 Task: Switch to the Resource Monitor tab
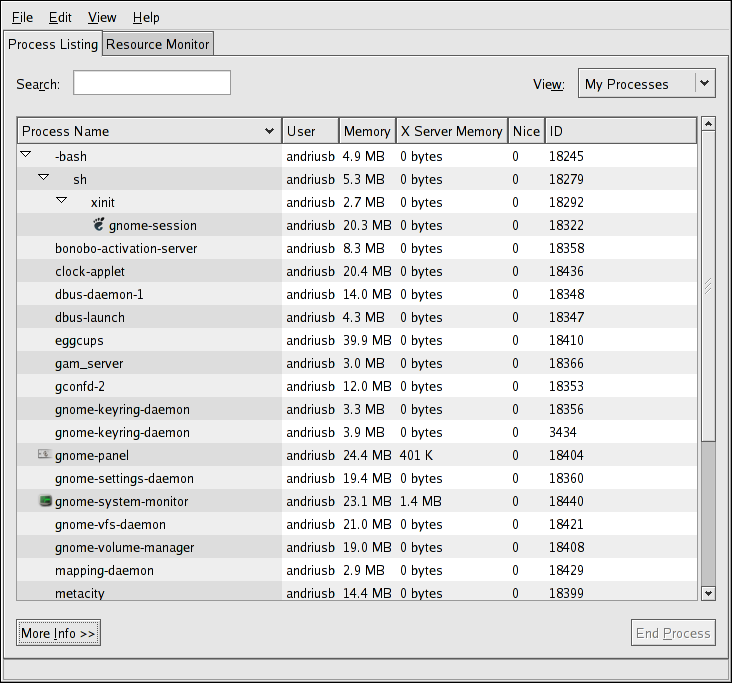pyautogui.click(x=158, y=44)
